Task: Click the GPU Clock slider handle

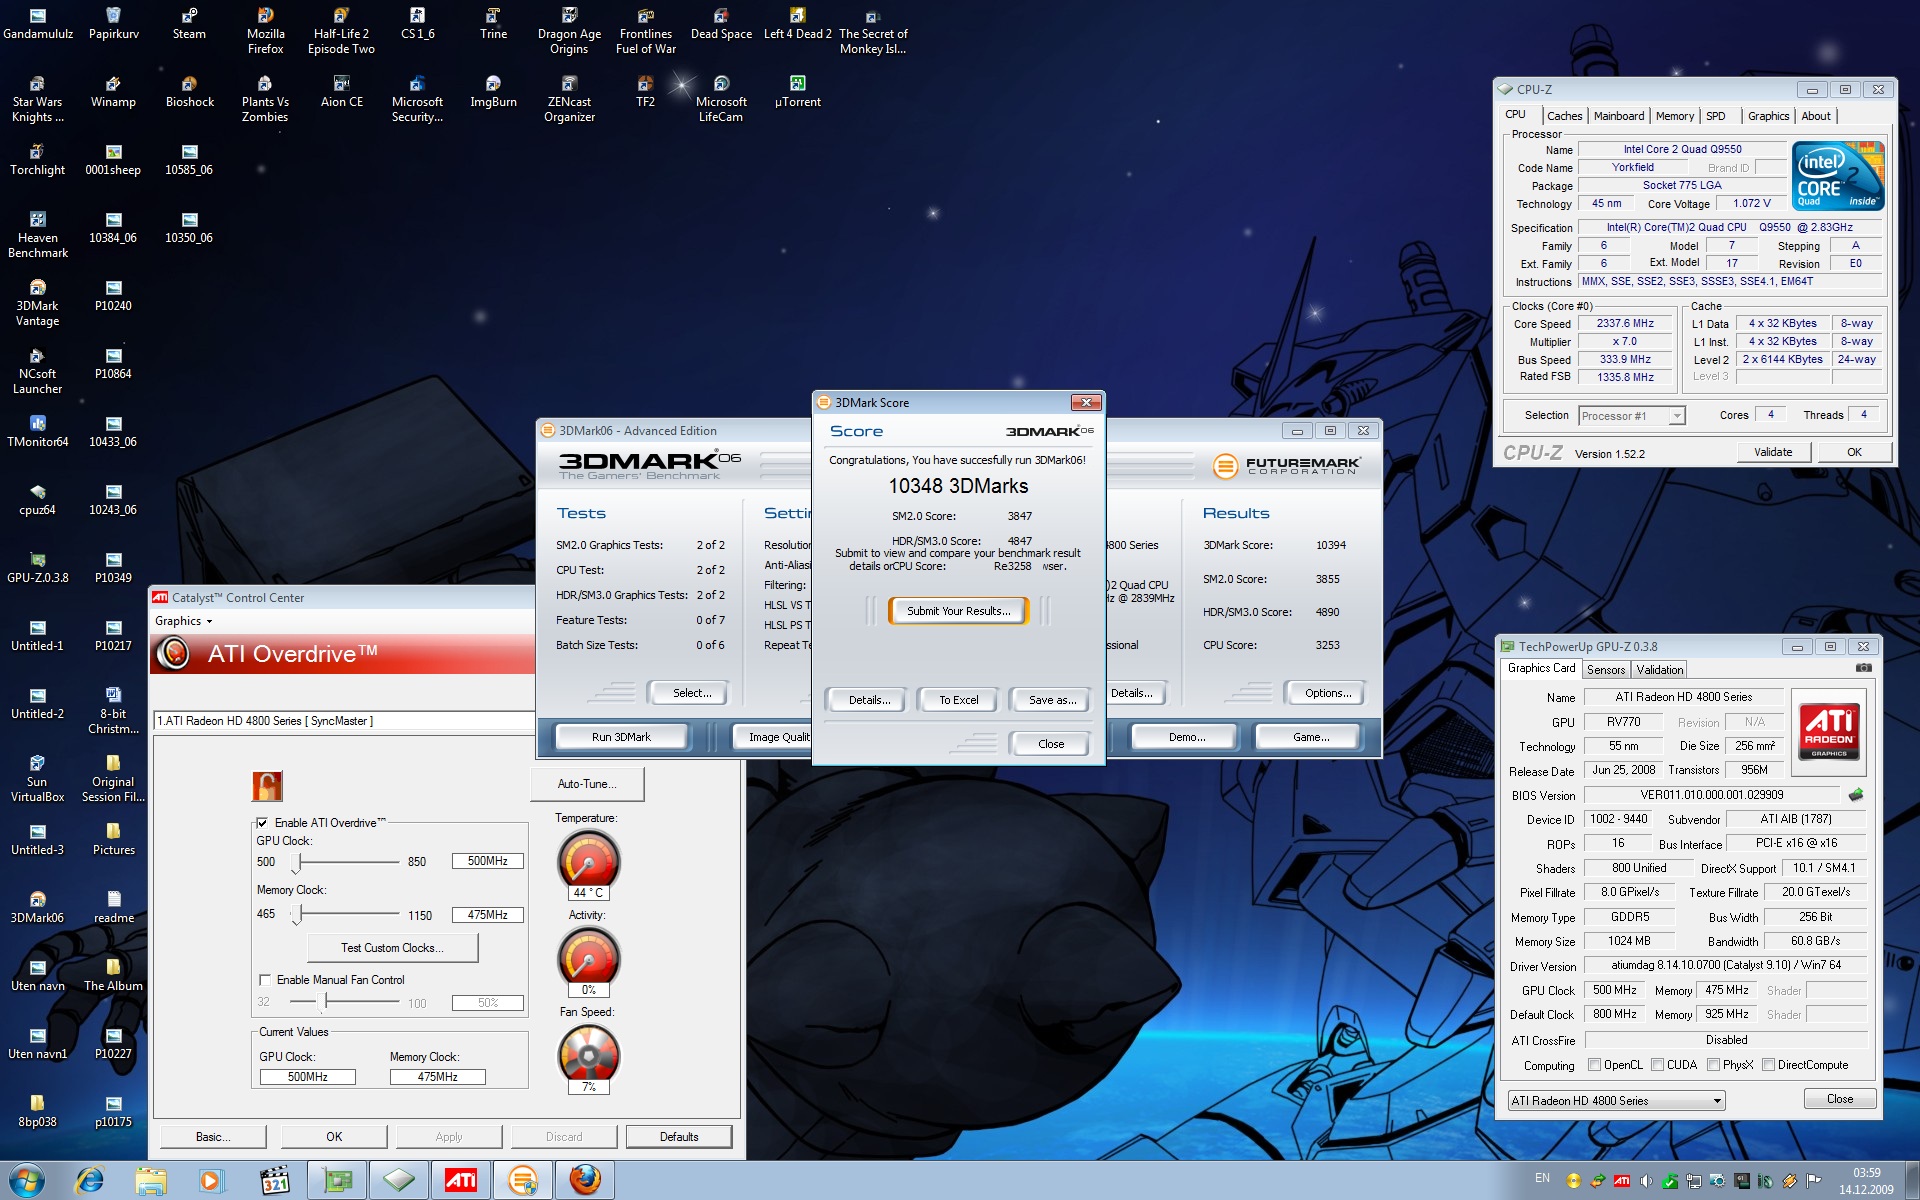Action: click(298, 861)
